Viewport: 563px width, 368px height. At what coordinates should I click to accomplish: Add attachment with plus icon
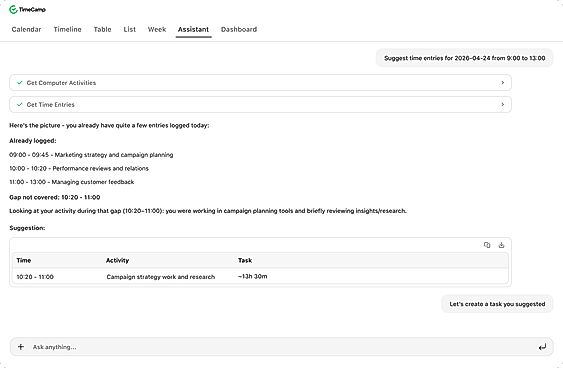pos(21,347)
